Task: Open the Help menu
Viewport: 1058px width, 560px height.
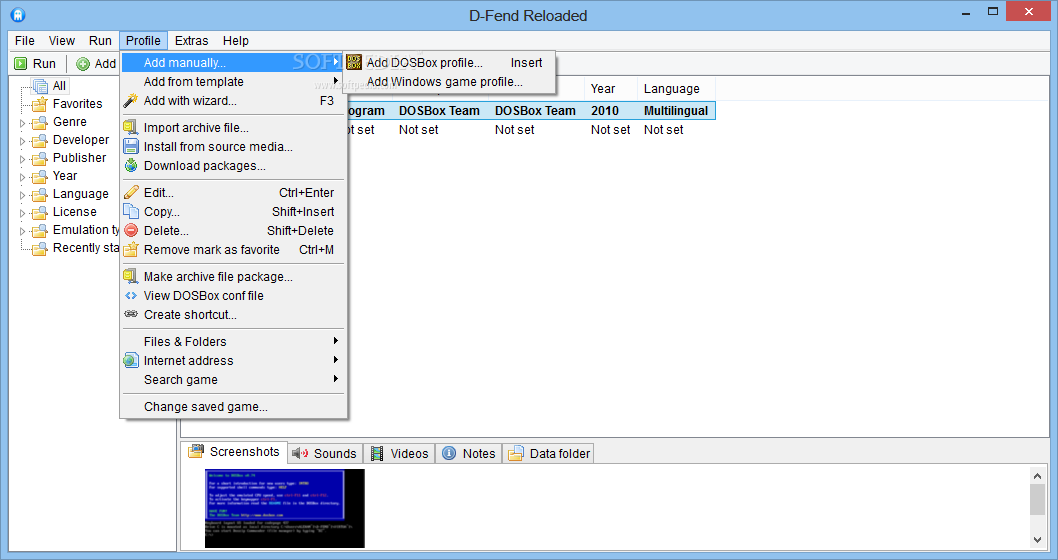Action: point(236,40)
